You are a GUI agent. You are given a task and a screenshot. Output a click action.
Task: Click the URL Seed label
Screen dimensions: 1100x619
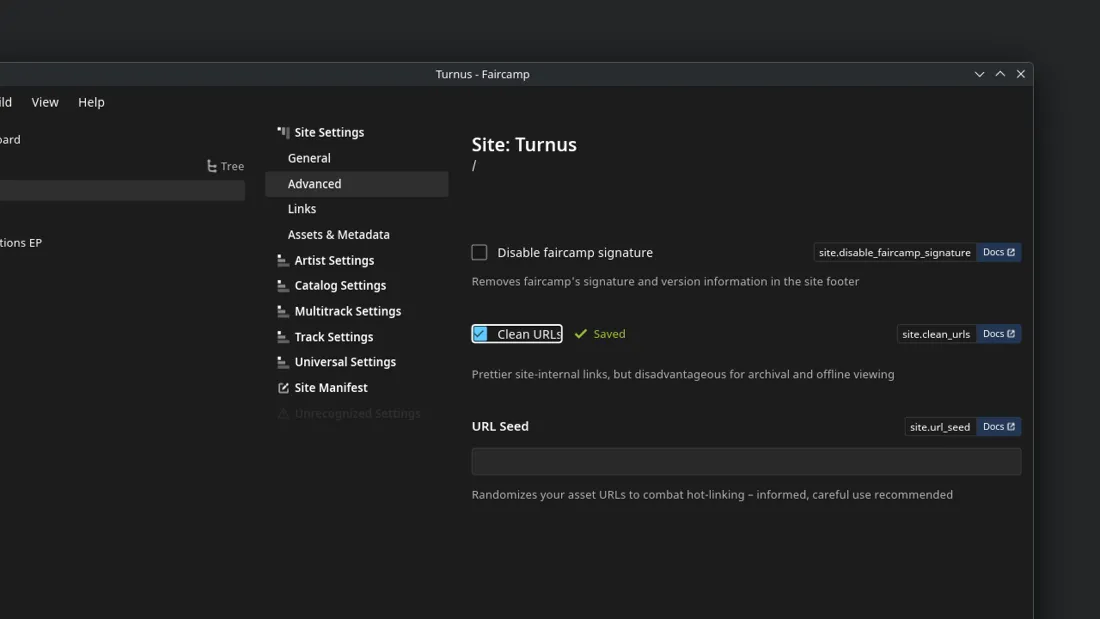pos(500,426)
